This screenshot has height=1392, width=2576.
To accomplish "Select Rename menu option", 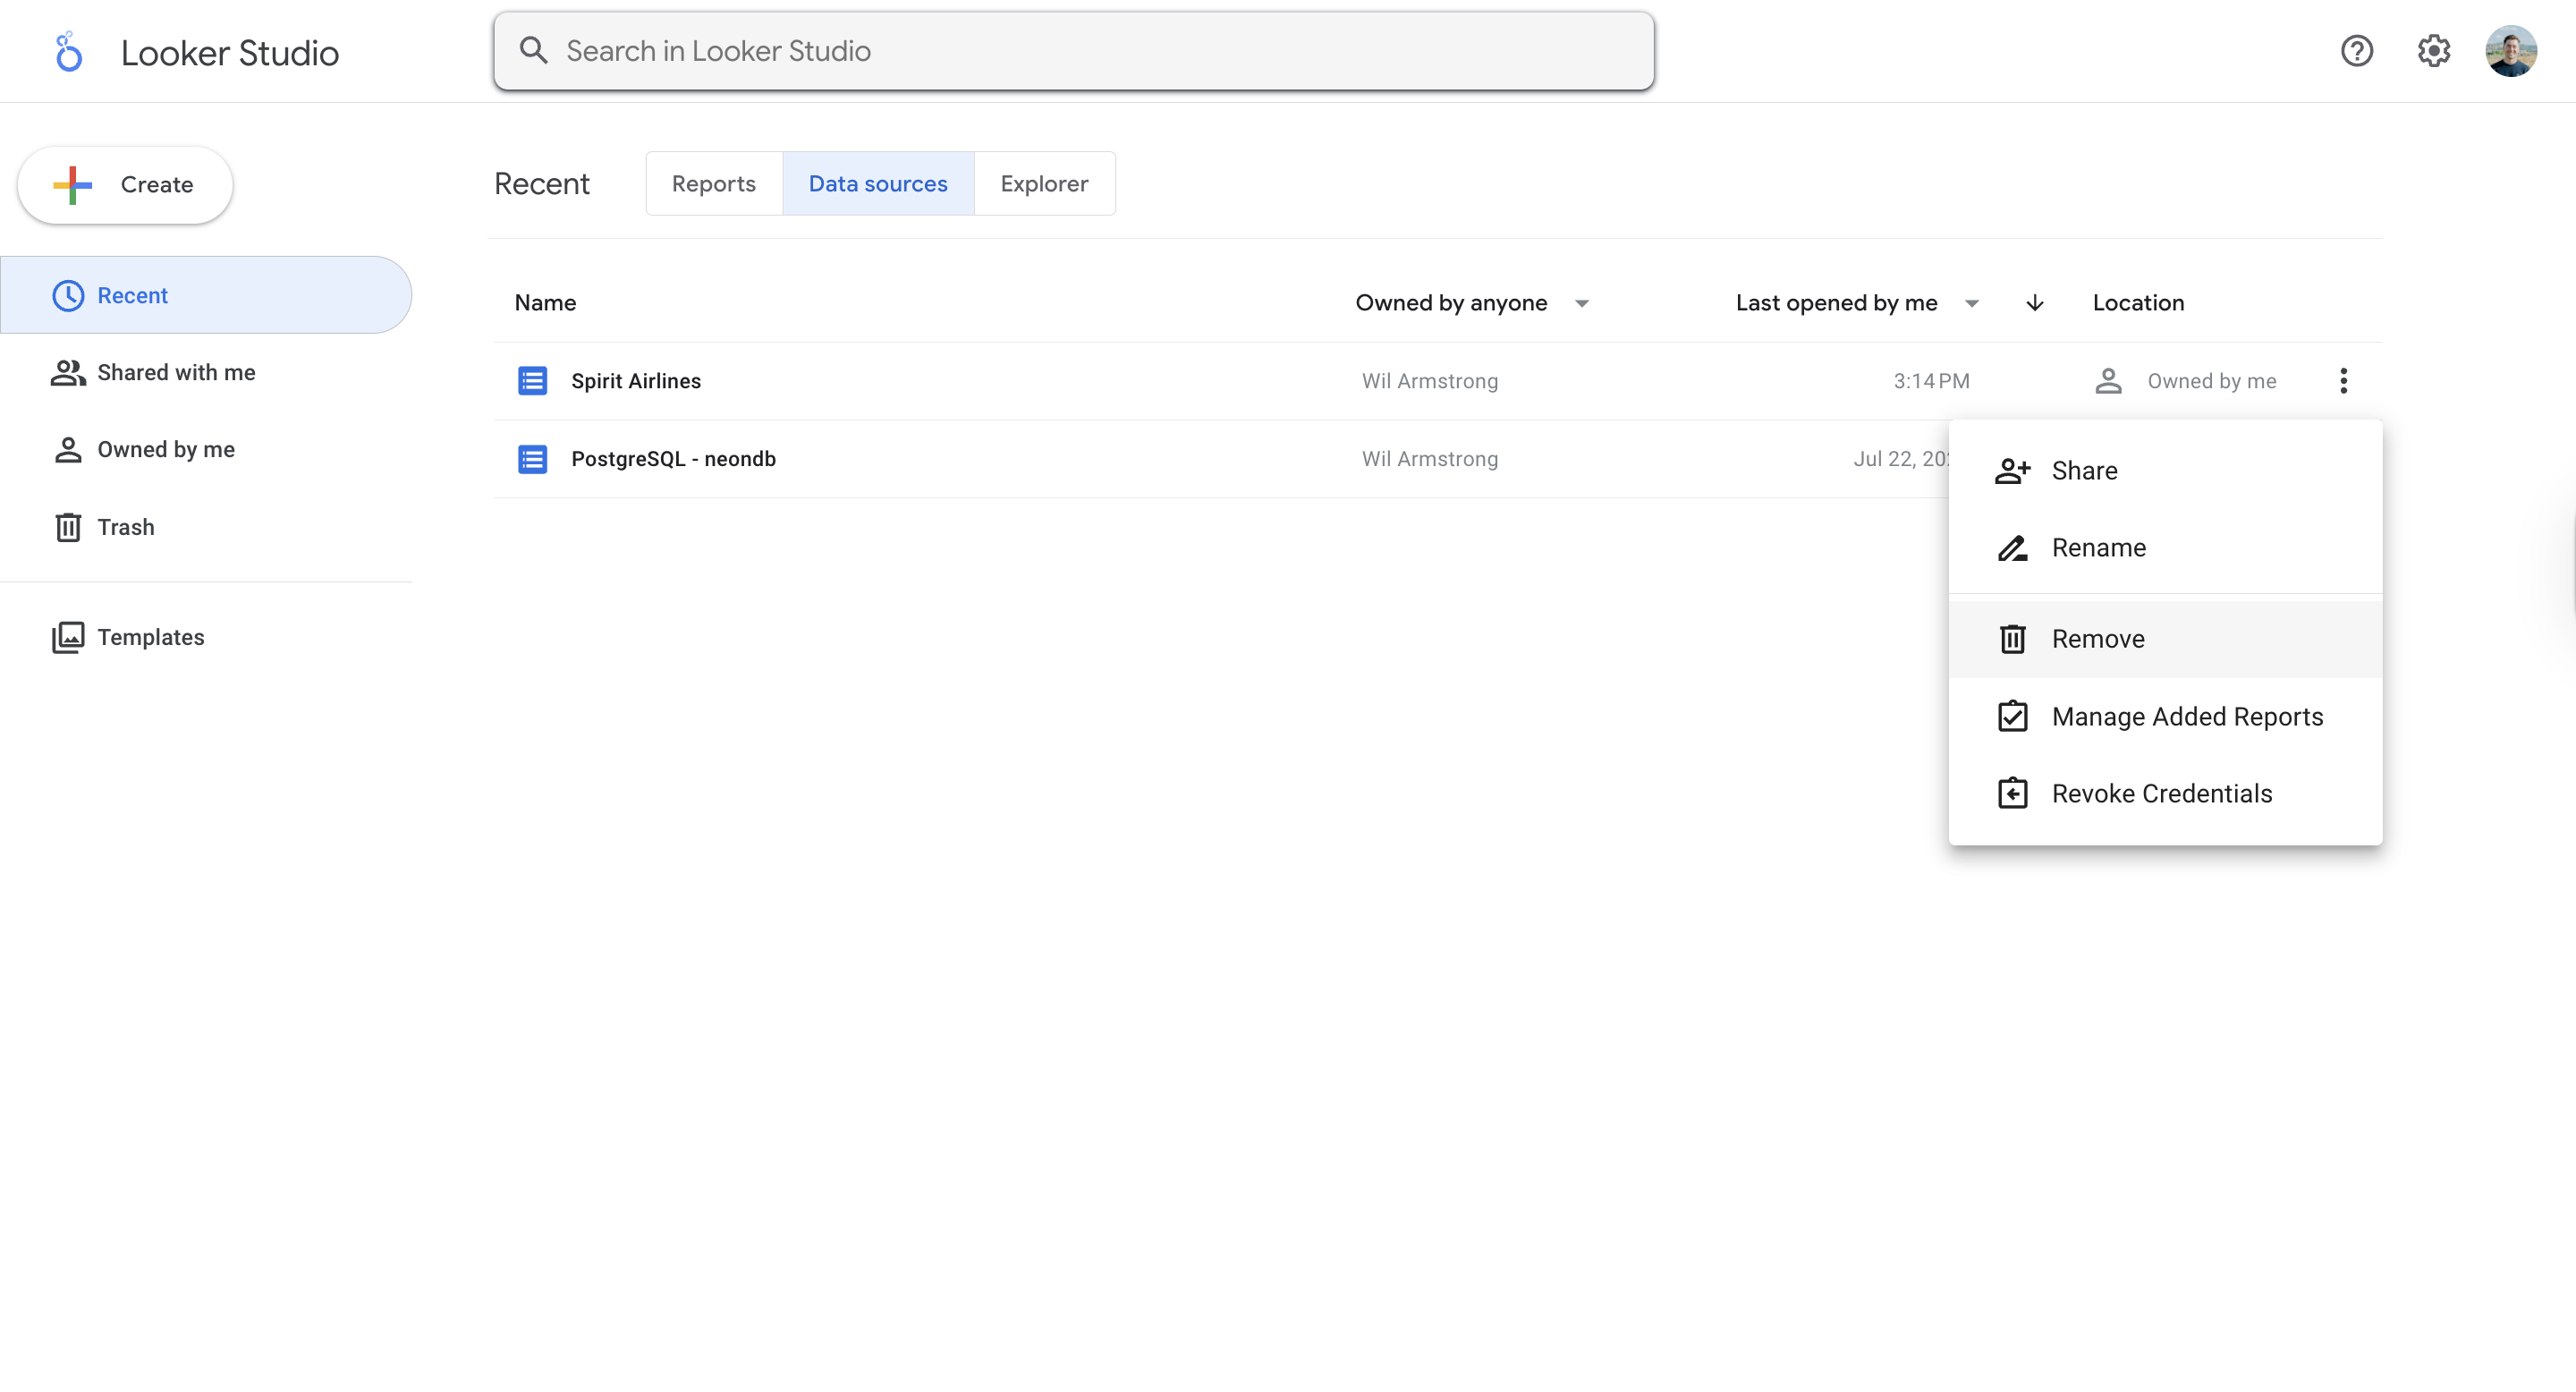I will pos(2098,548).
